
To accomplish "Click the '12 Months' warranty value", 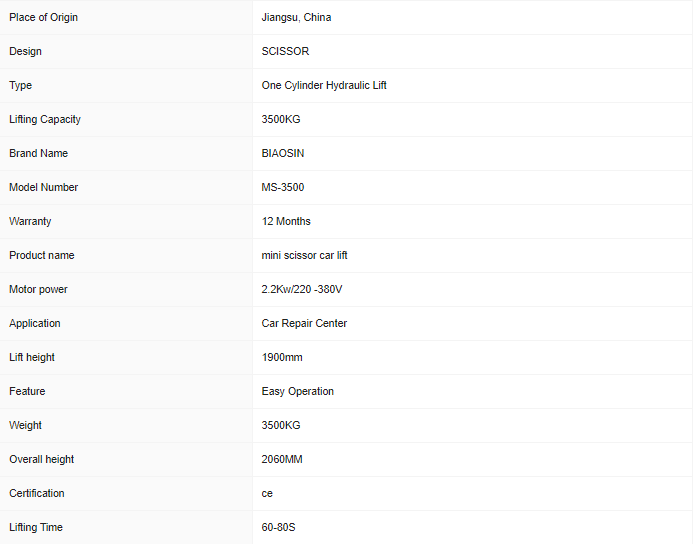I will click(286, 222).
